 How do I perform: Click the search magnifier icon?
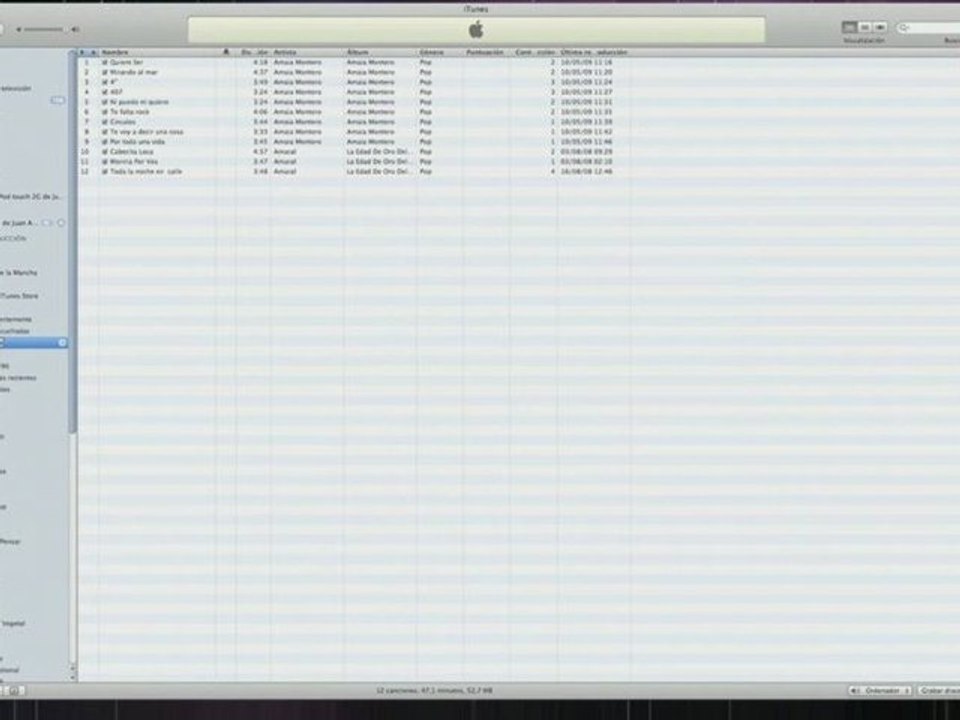point(904,28)
